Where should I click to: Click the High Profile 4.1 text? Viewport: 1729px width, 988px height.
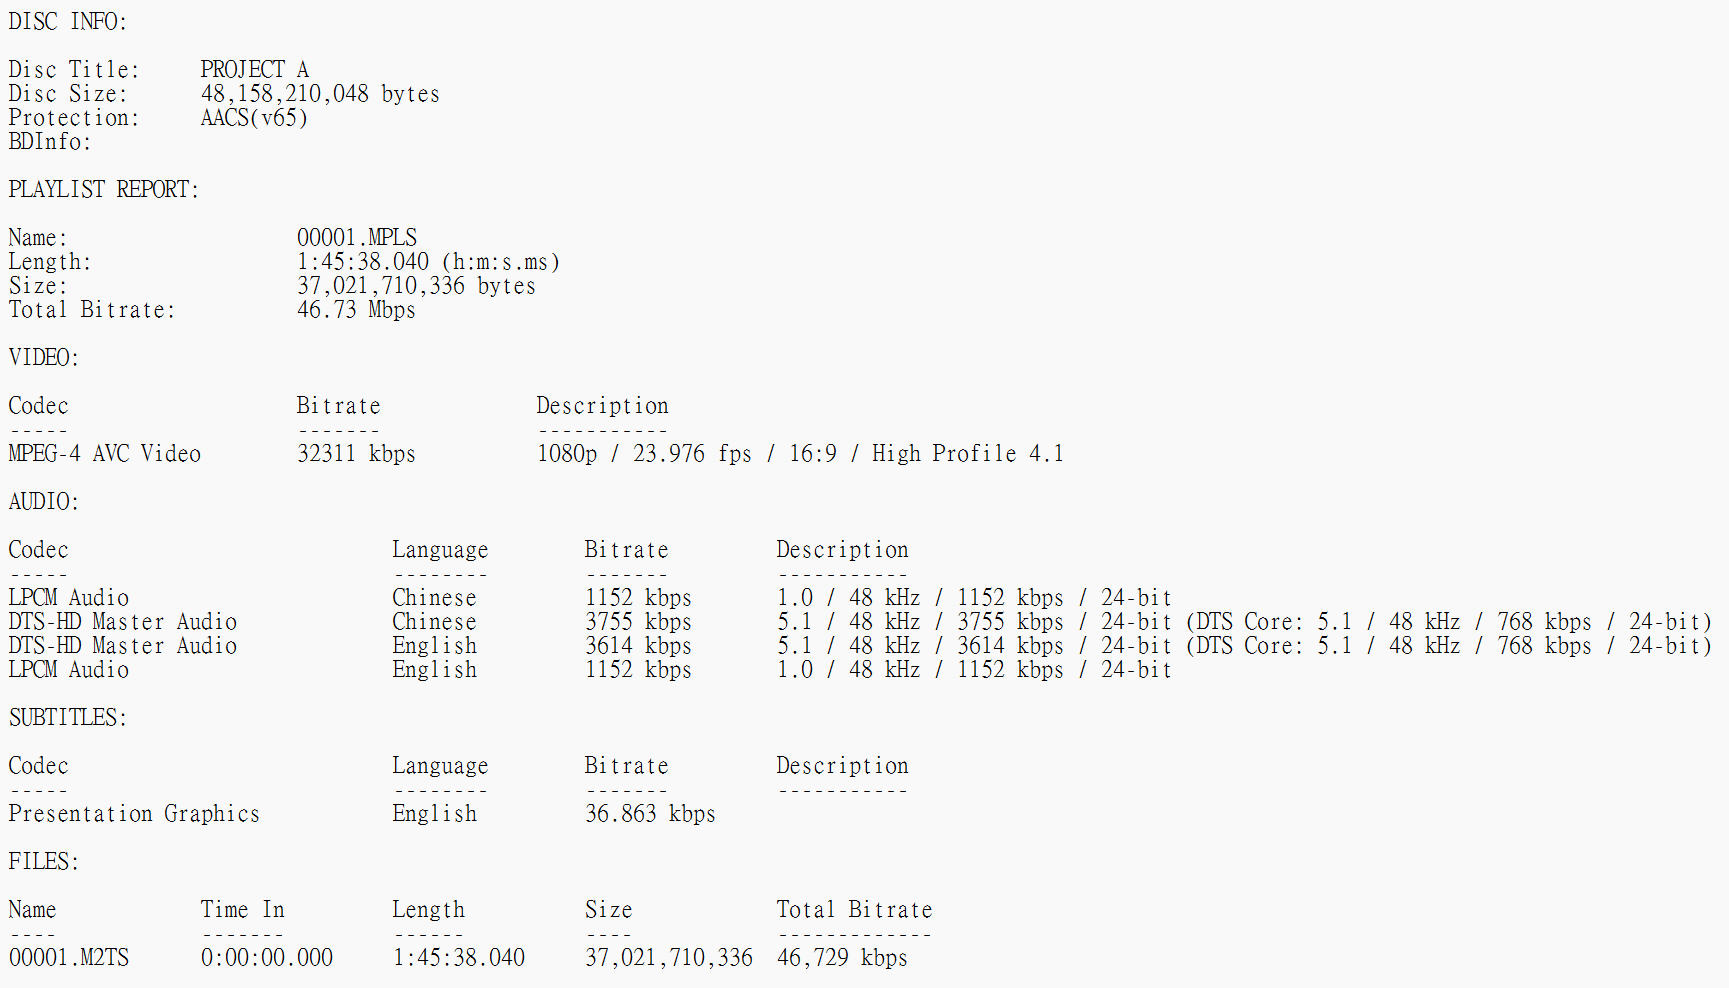point(967,453)
